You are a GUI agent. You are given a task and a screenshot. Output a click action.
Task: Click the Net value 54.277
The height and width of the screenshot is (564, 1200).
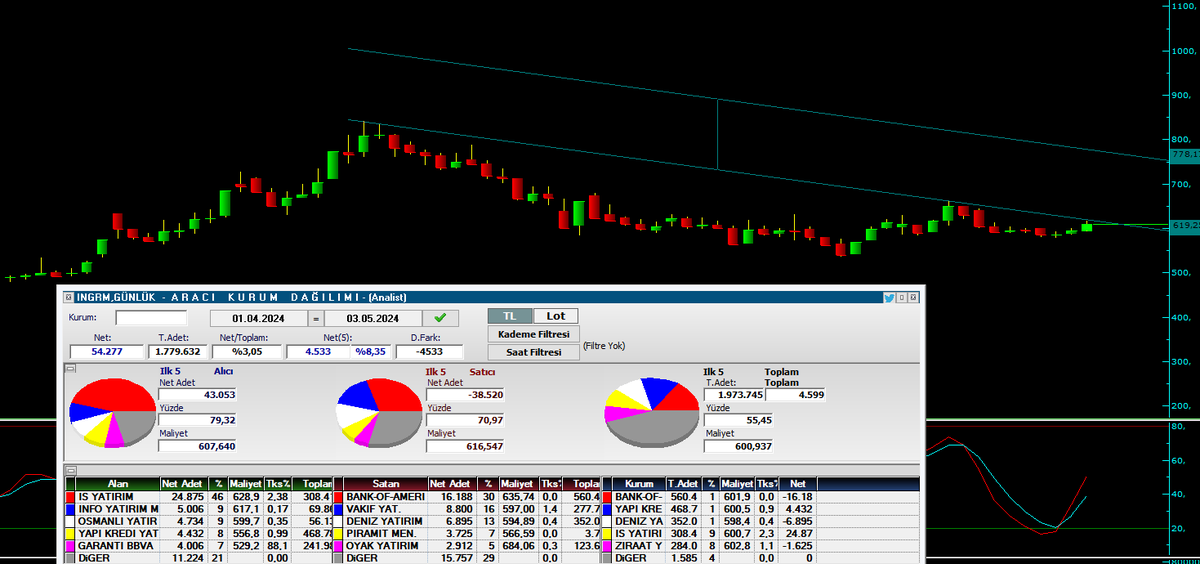click(x=107, y=352)
